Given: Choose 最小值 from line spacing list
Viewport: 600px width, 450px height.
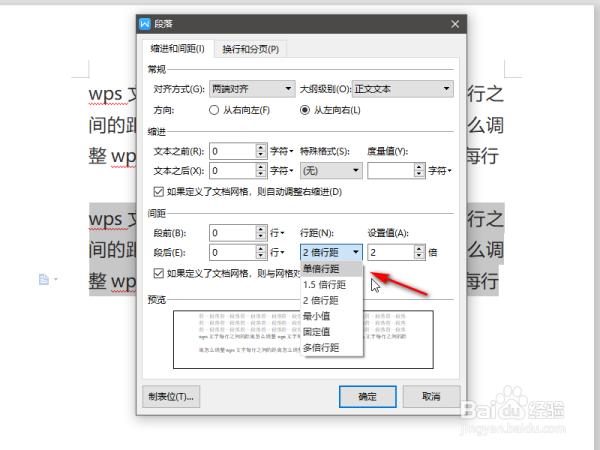Looking at the screenshot, I should tap(332, 316).
